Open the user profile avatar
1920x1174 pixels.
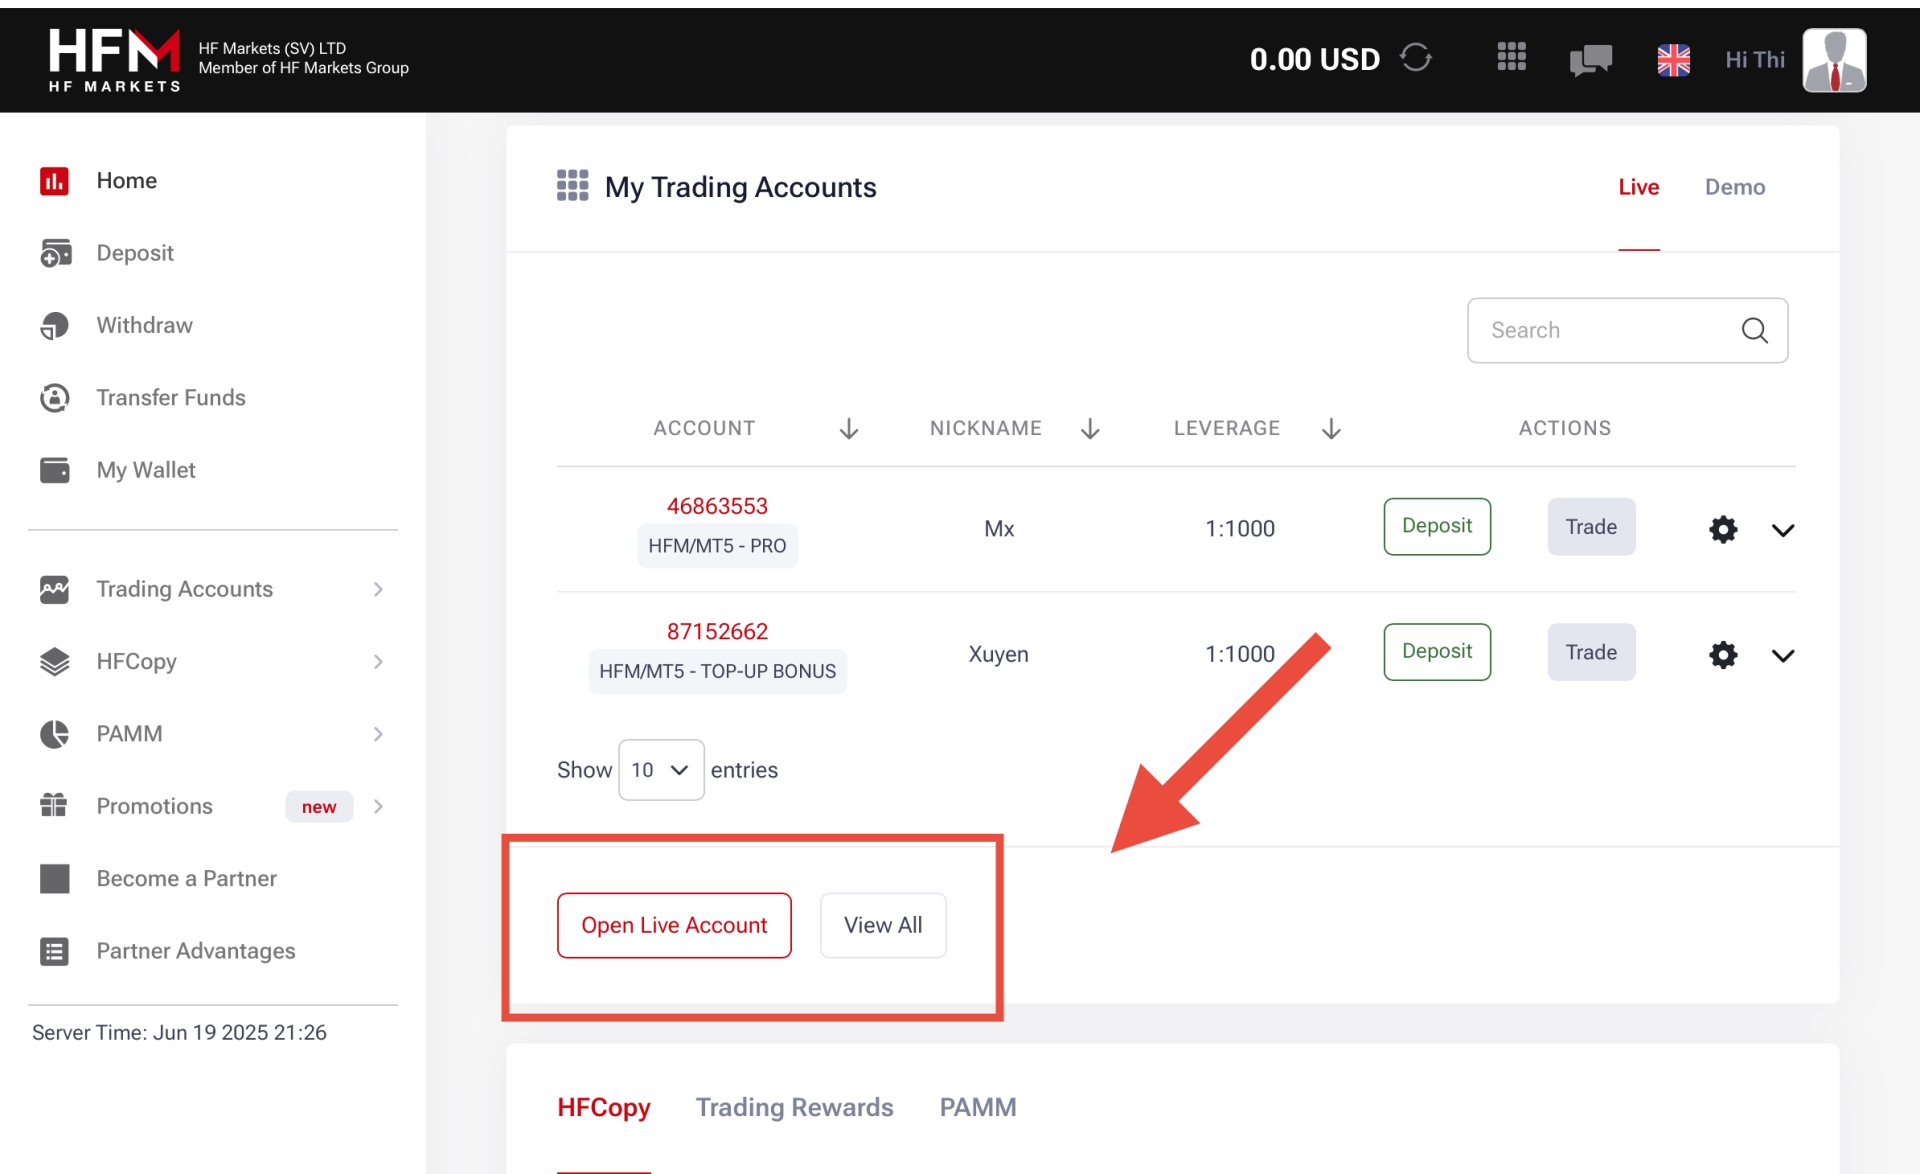click(1833, 60)
